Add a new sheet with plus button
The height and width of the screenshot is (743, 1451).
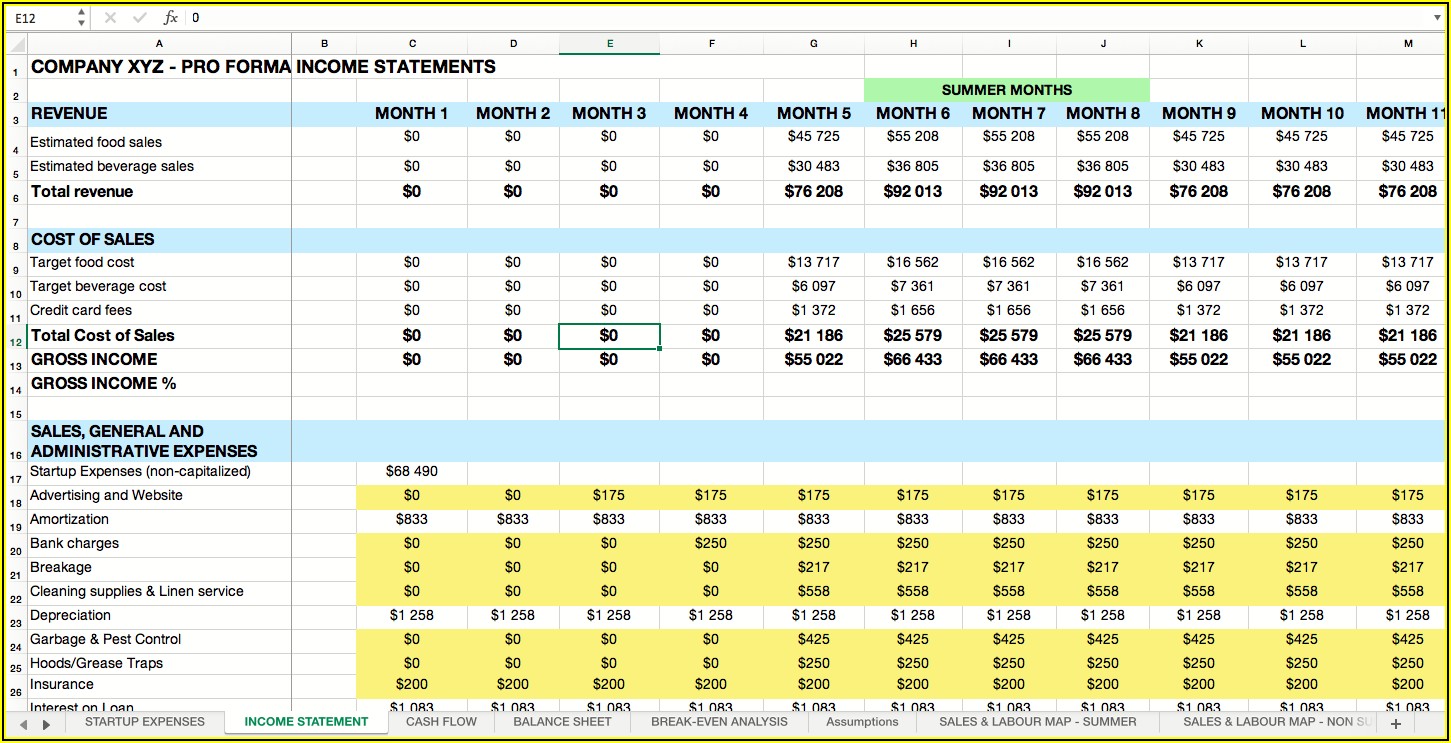click(x=1395, y=723)
